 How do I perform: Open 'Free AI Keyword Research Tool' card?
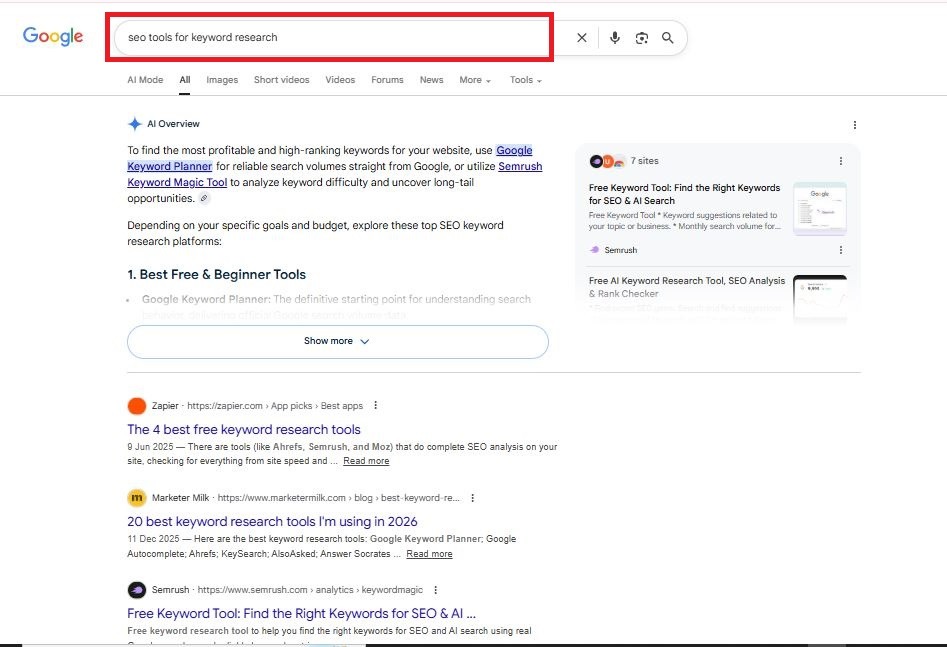(687, 287)
